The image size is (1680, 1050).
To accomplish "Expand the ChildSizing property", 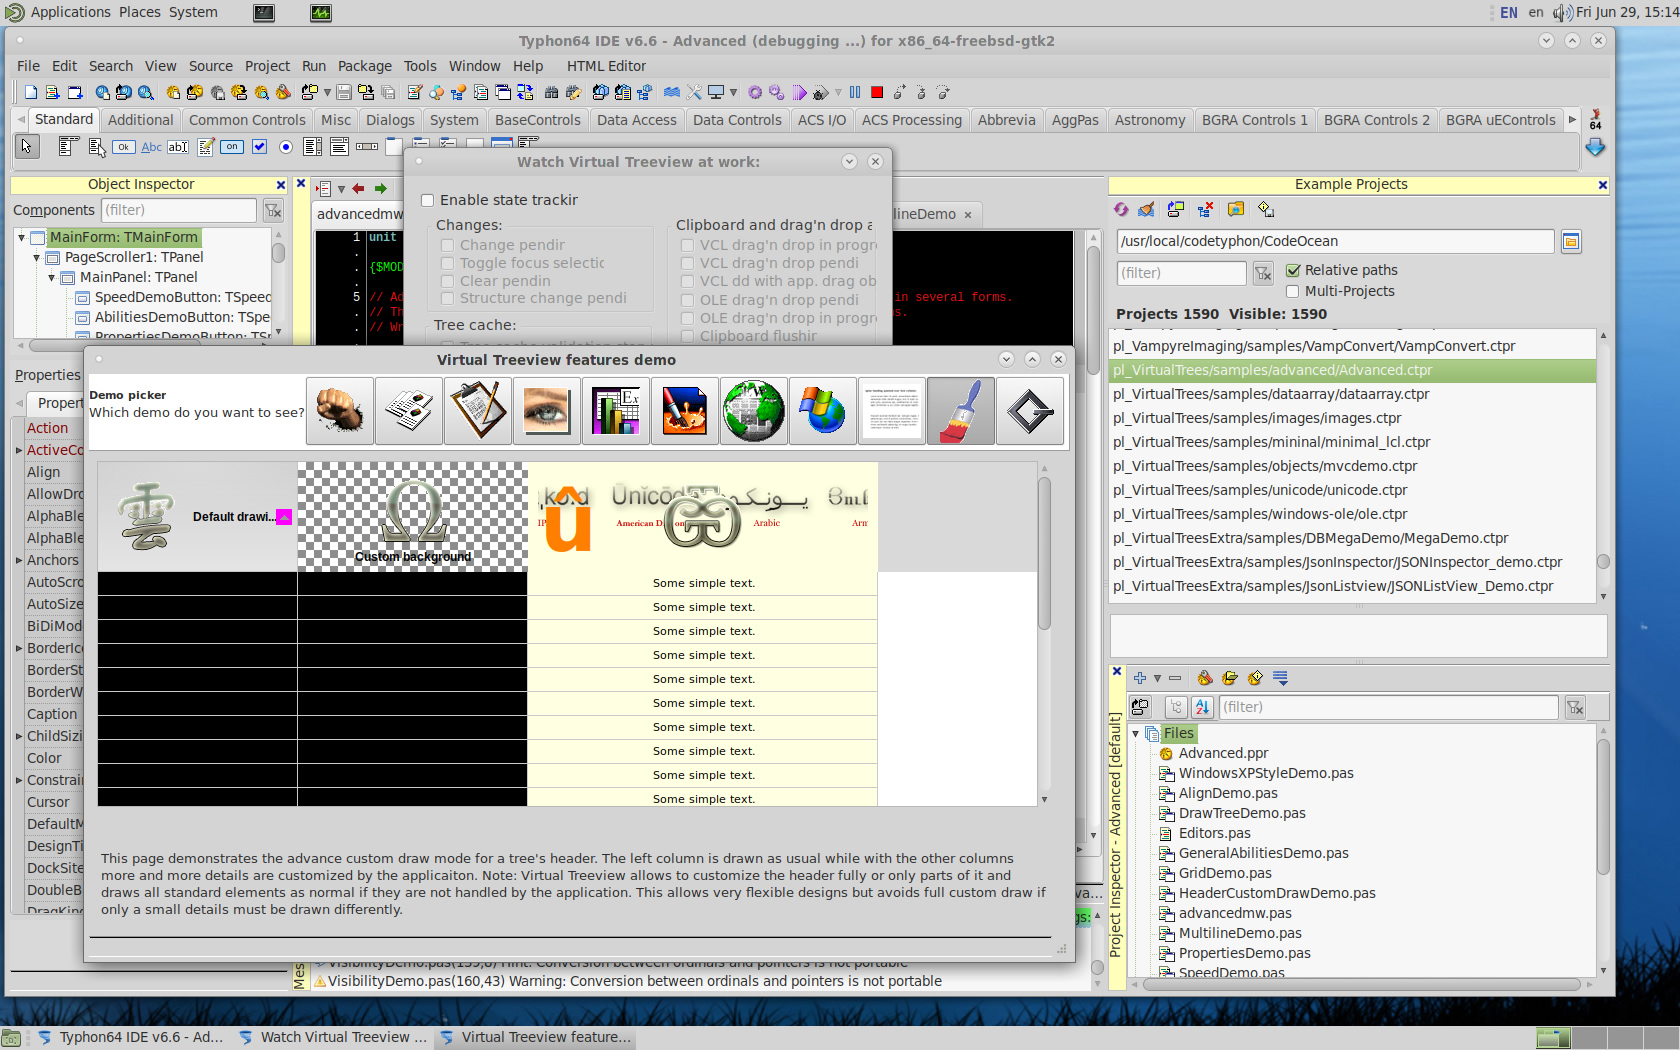I will (19, 736).
